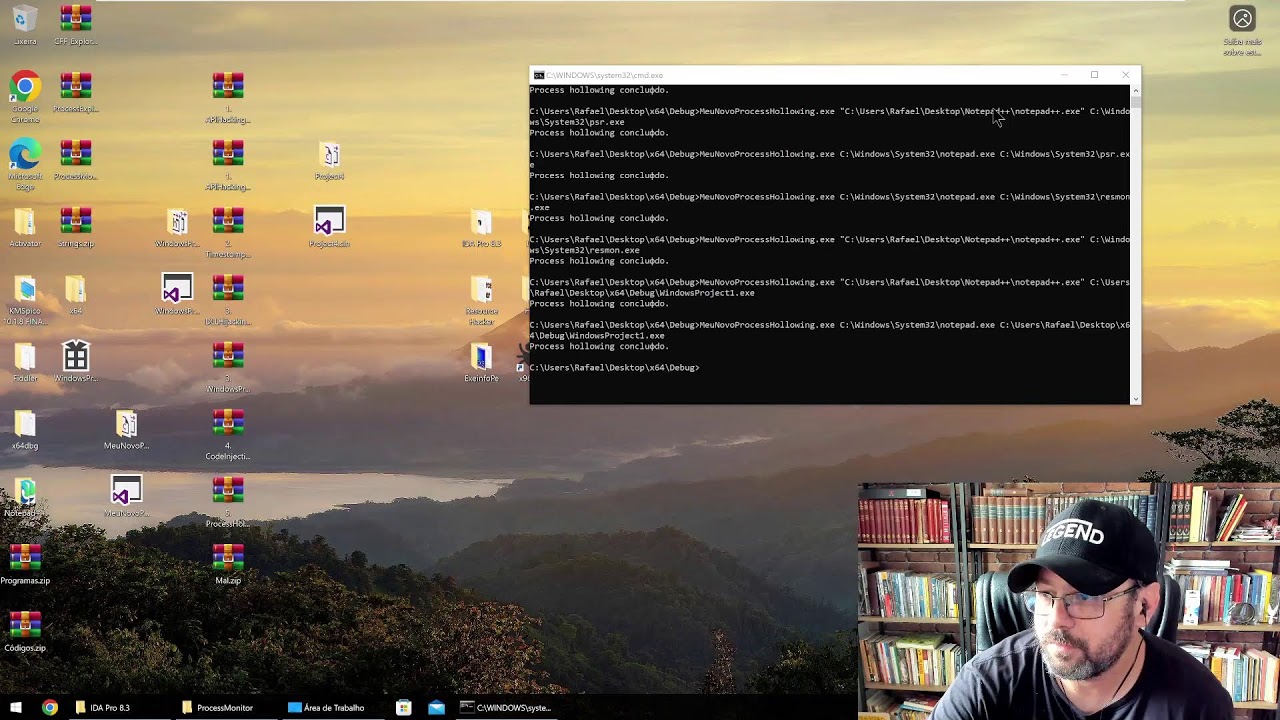Screen dimensions: 1280x720
Task: Open the MeuNovoP folder icon
Action: tap(126, 424)
